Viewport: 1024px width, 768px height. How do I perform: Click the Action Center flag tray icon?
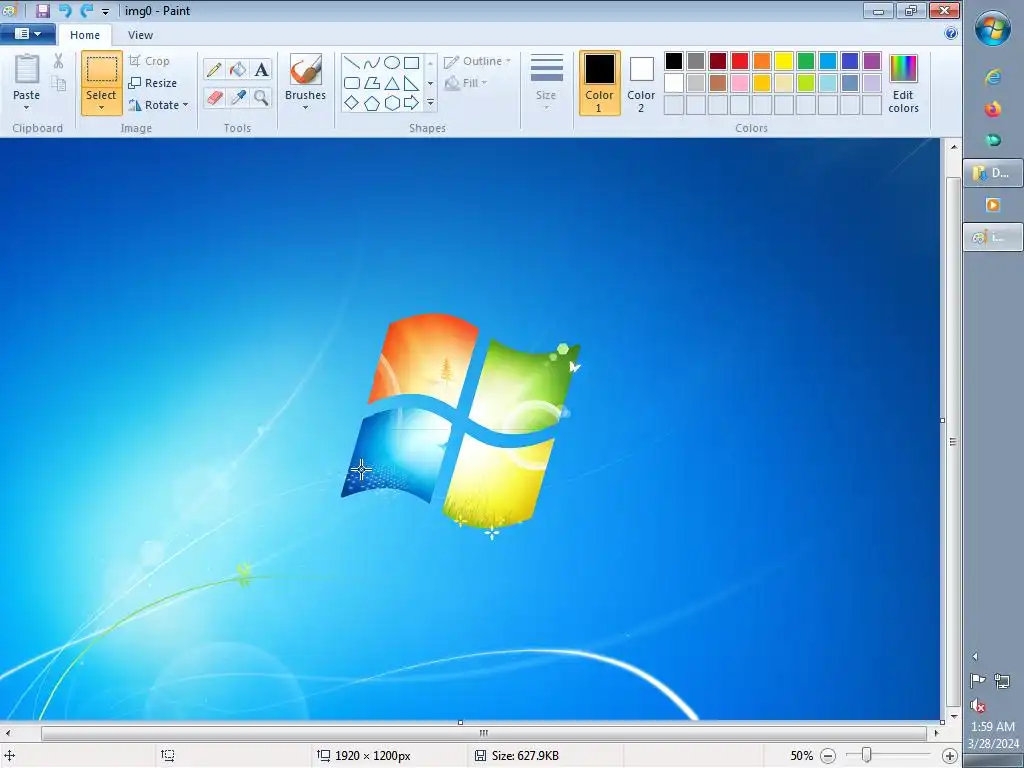[x=978, y=681]
